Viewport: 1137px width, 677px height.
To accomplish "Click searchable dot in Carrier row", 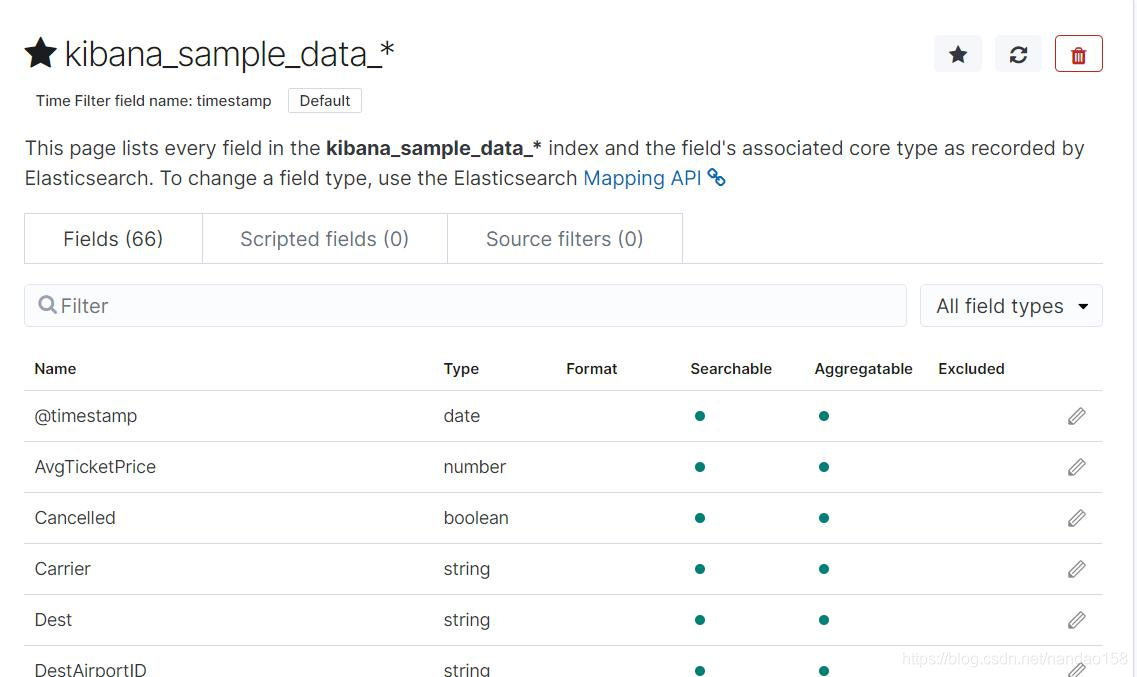I will pyautogui.click(x=700, y=569).
